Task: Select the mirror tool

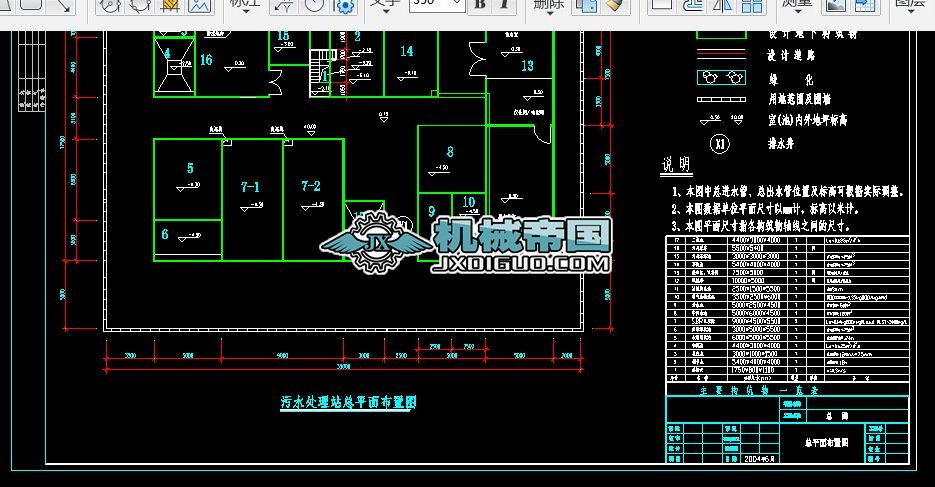Action: pyautogui.click(x=723, y=5)
